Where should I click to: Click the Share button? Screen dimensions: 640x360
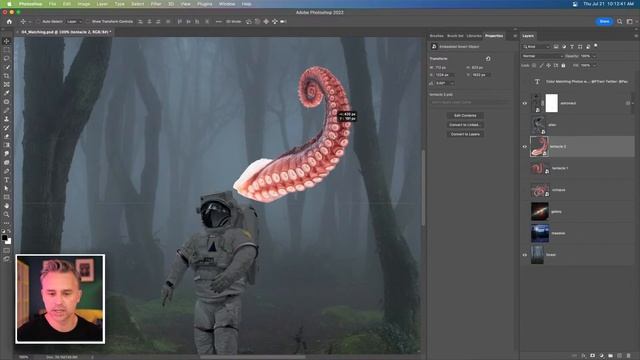pos(604,21)
